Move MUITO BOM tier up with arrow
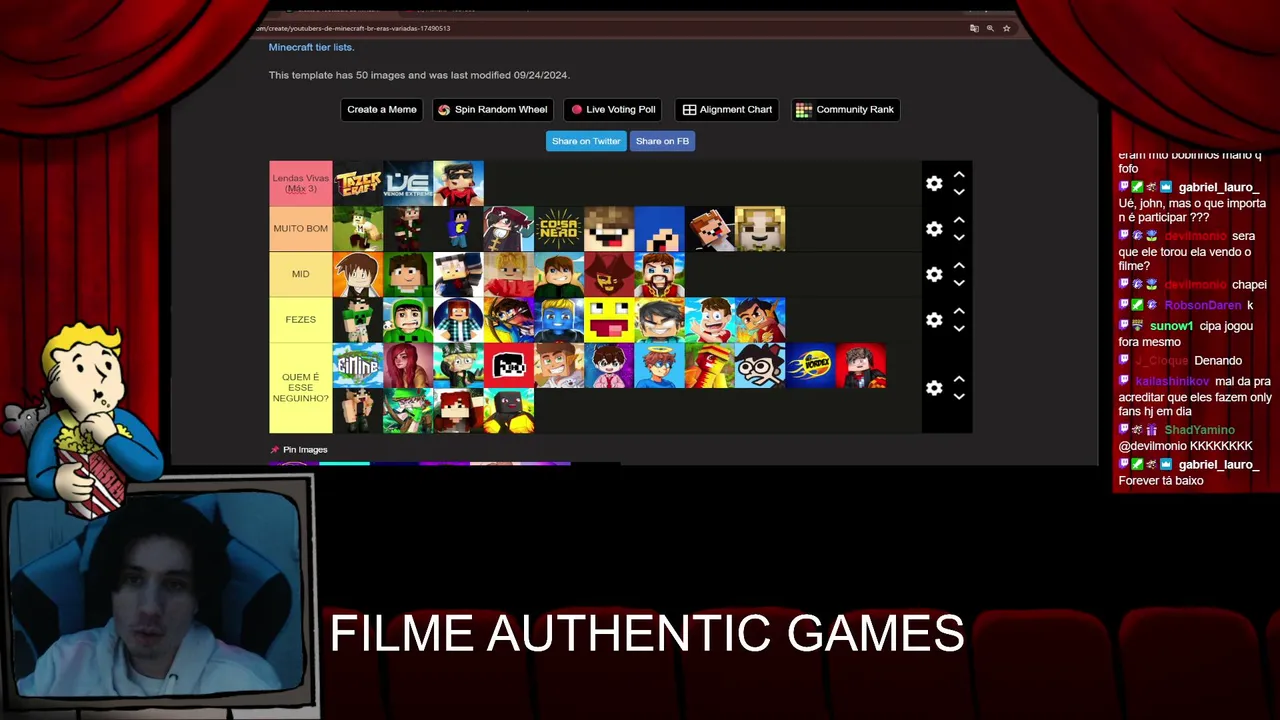 [959, 220]
